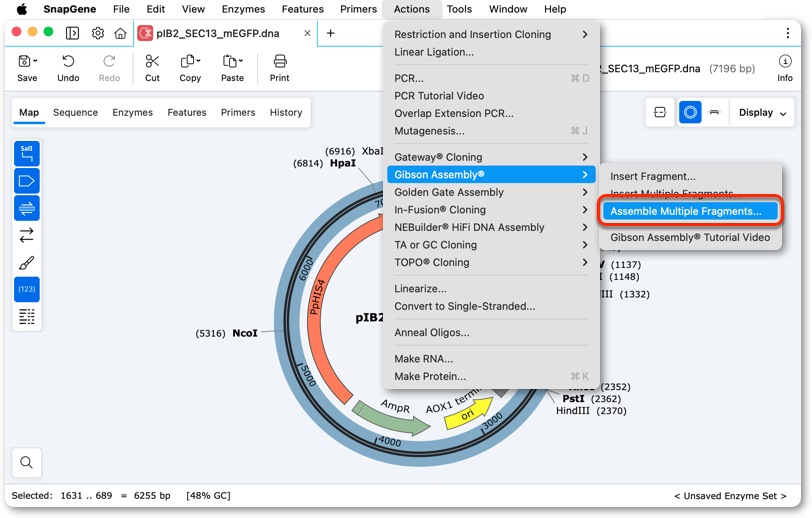Select the paintbrush color tool
Screen dimensions: 812x518
pos(26,263)
